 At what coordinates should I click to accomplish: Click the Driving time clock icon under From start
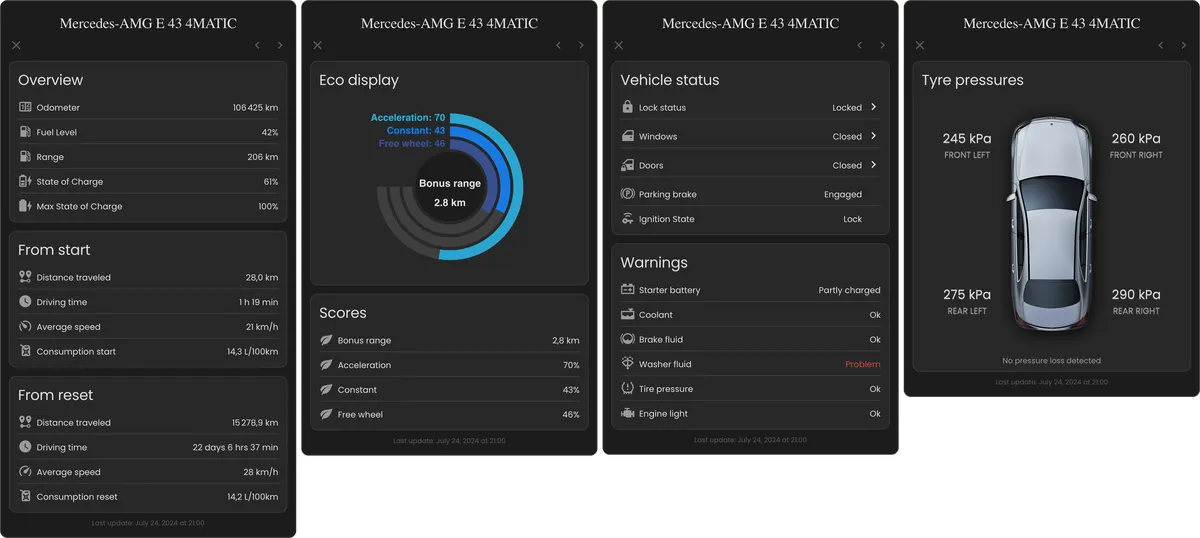tap(25, 302)
